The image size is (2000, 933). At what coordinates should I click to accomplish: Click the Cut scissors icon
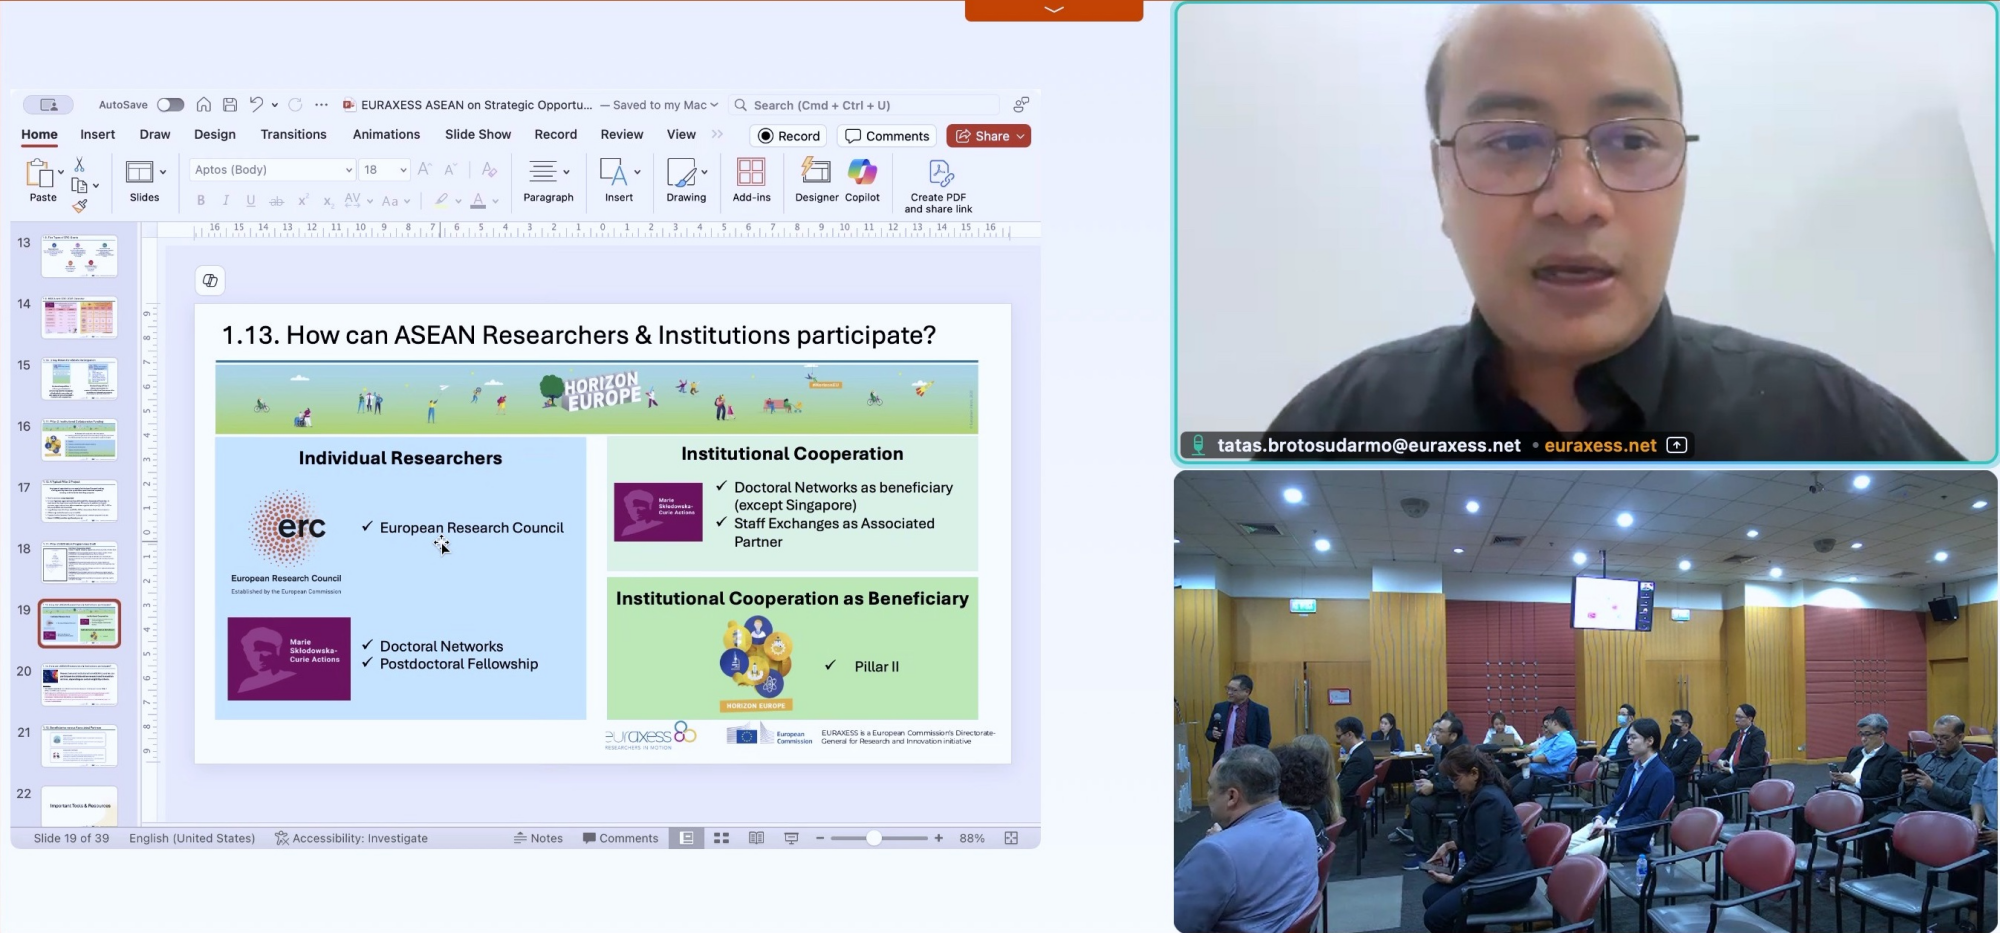tap(80, 164)
